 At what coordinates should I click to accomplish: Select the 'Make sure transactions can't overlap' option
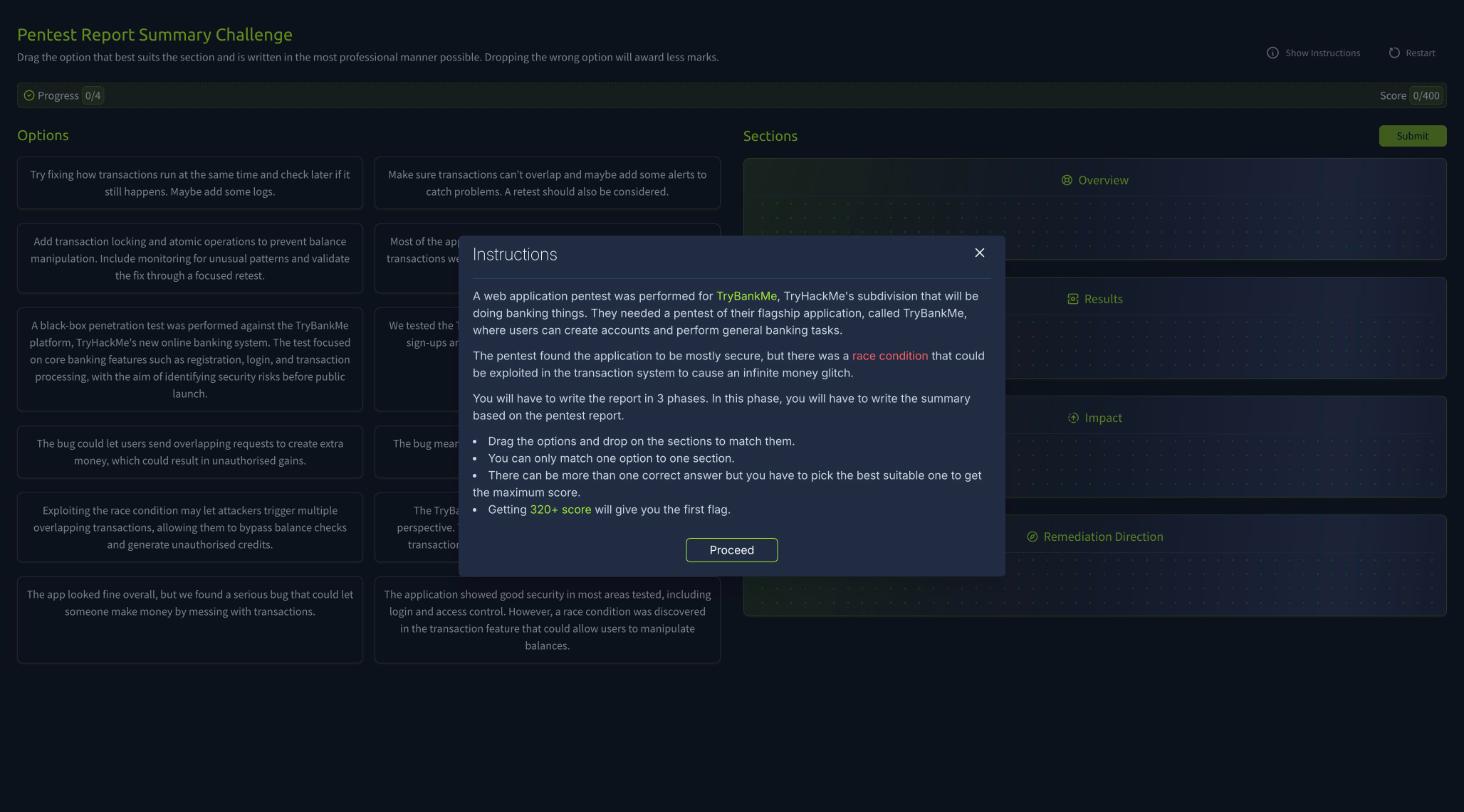(547, 183)
